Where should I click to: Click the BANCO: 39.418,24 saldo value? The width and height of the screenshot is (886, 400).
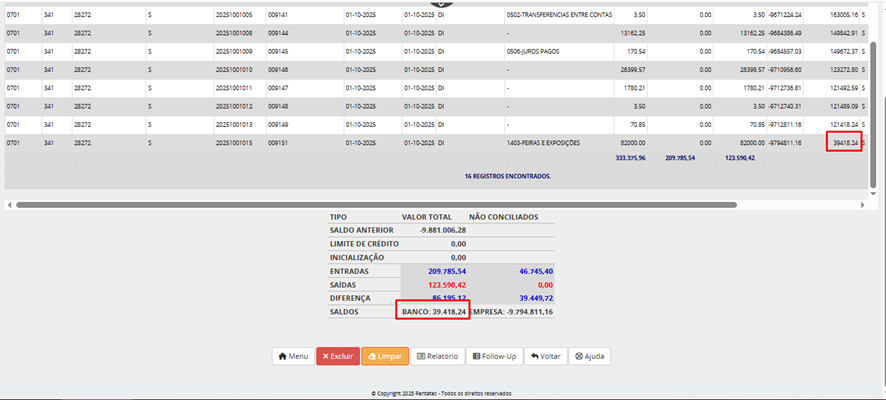point(434,312)
